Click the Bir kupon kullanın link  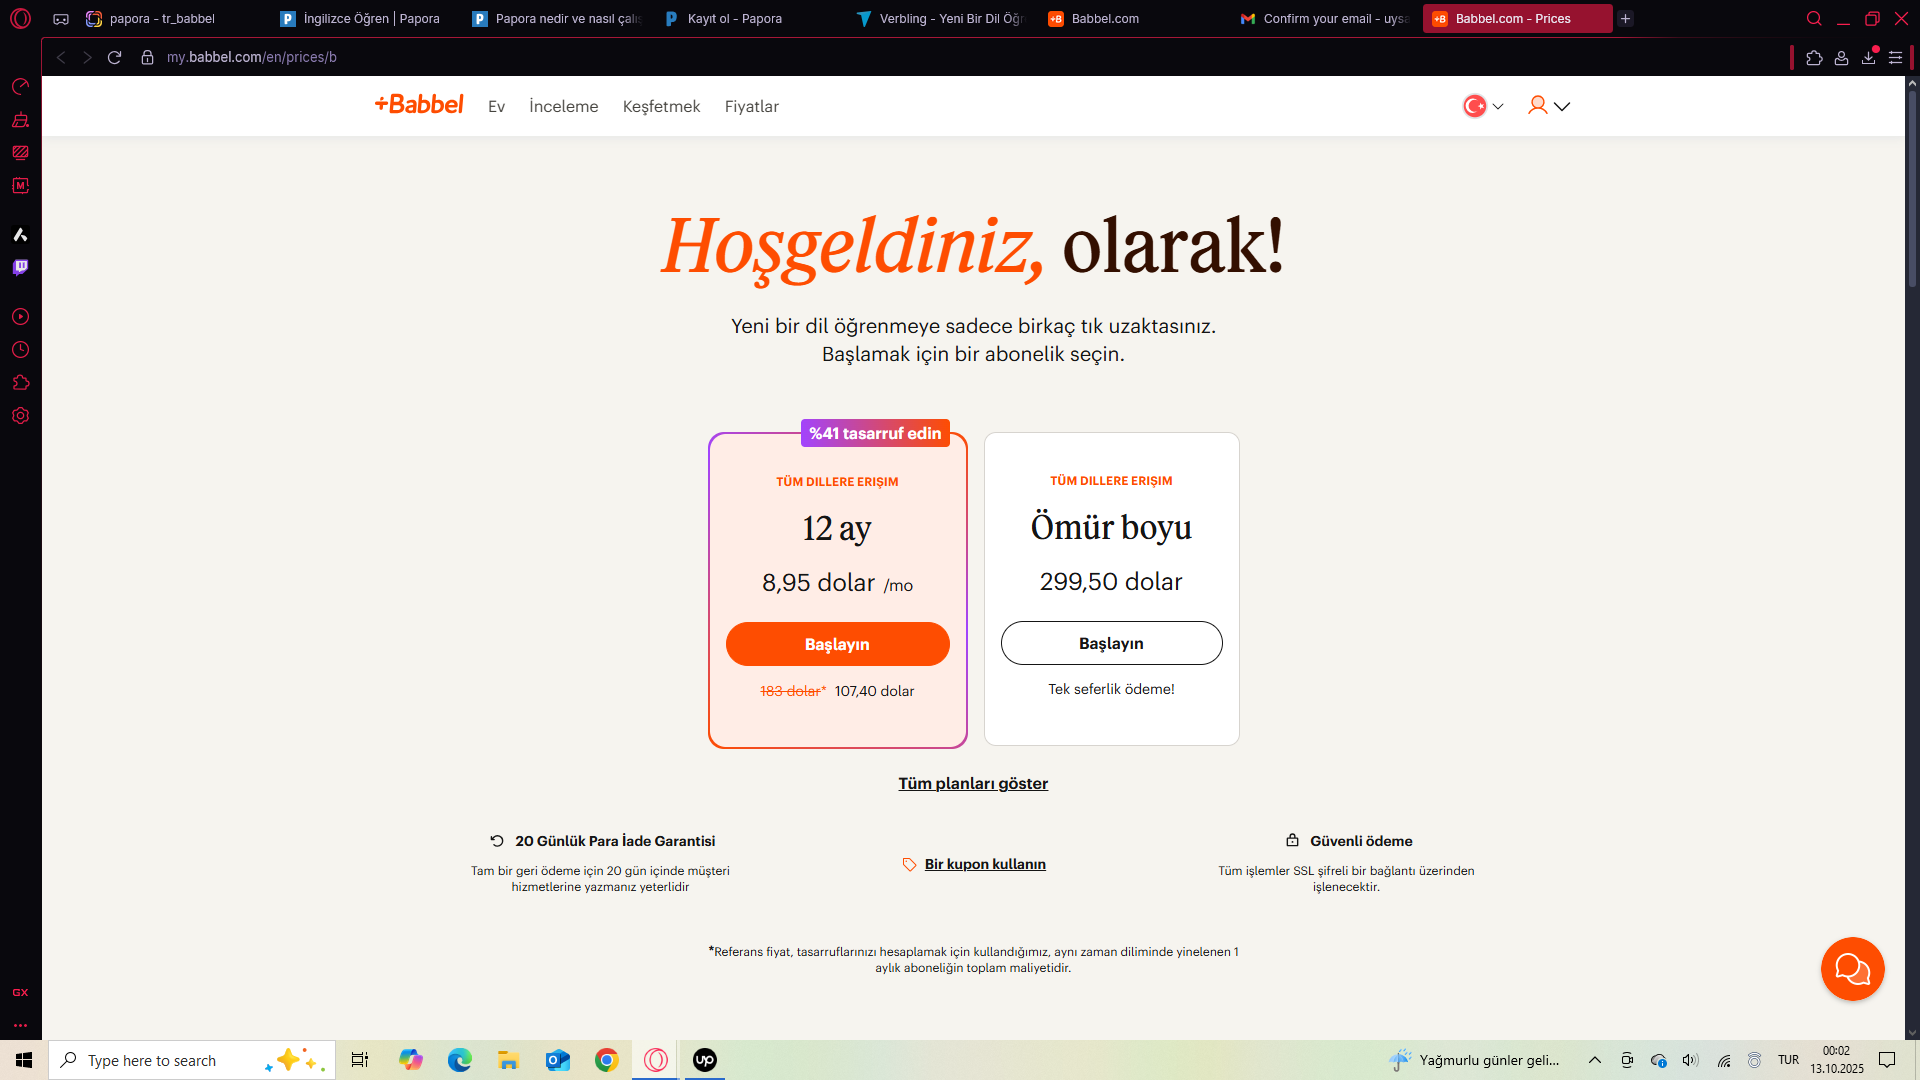pos(985,864)
